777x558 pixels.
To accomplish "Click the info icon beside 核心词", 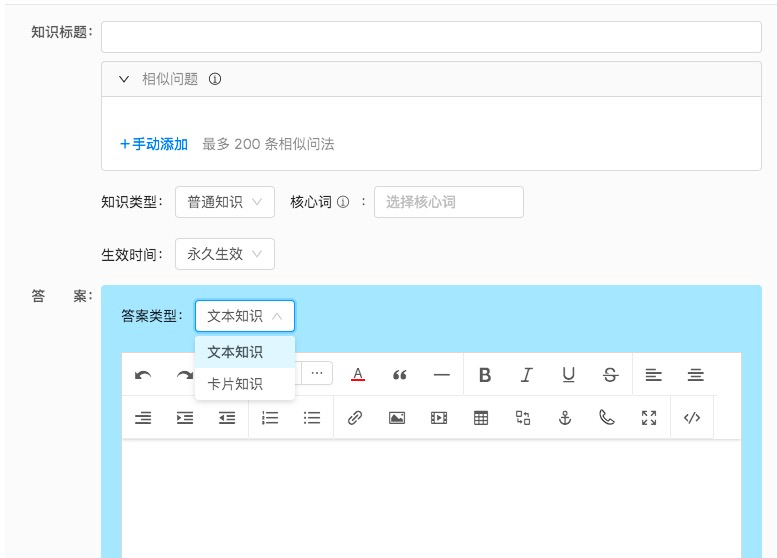I will click(343, 202).
